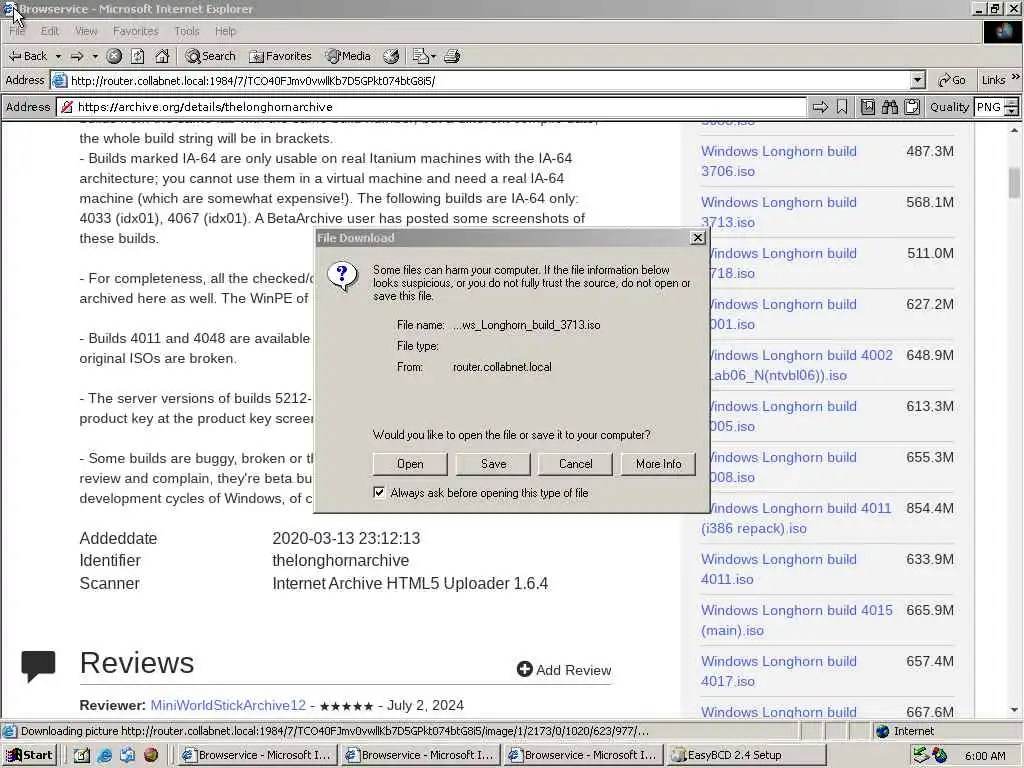Viewport: 1024px width, 768px height.
Task: Click the Internet zone icon in status bar
Action: pos(882,731)
